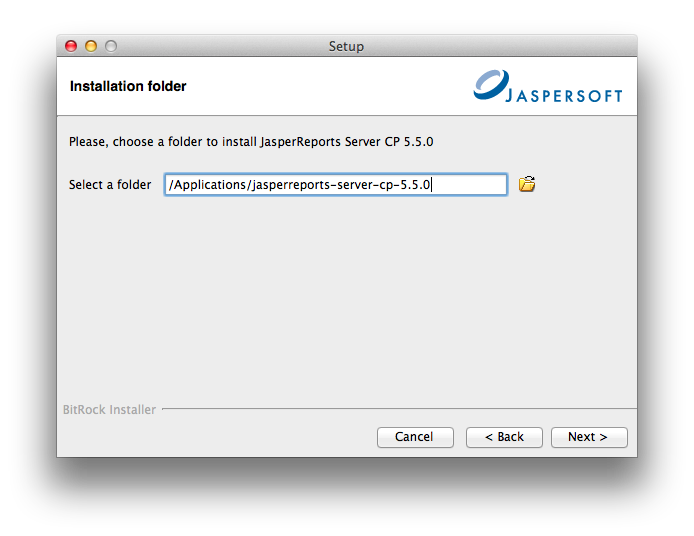694x536 pixels.
Task: Open the folder browse icon
Action: click(527, 184)
